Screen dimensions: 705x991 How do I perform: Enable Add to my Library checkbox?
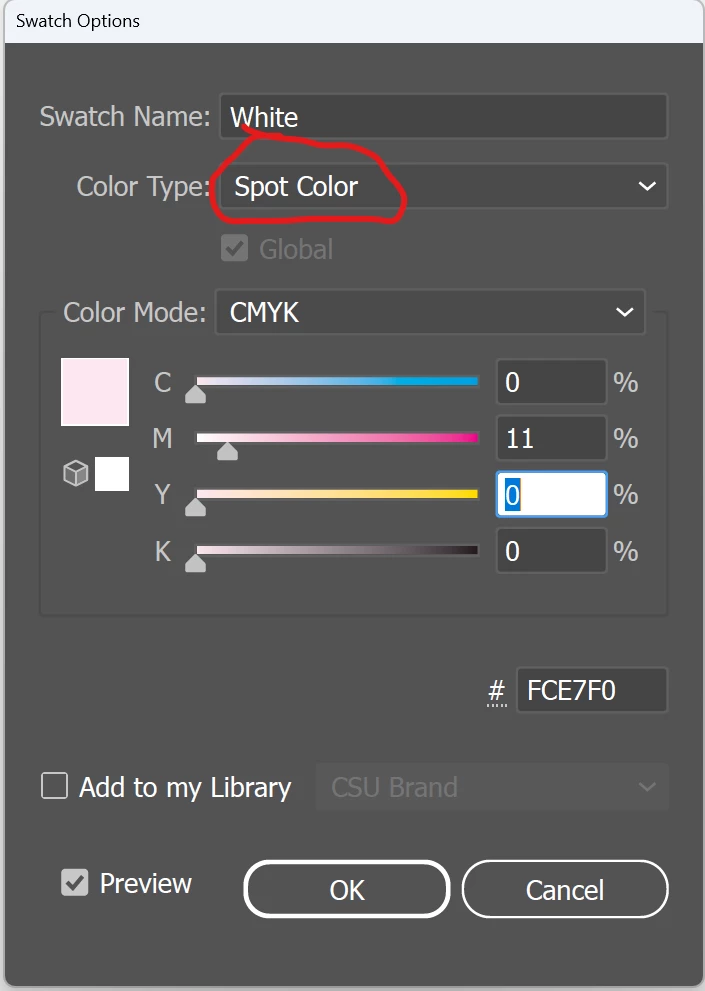point(54,786)
